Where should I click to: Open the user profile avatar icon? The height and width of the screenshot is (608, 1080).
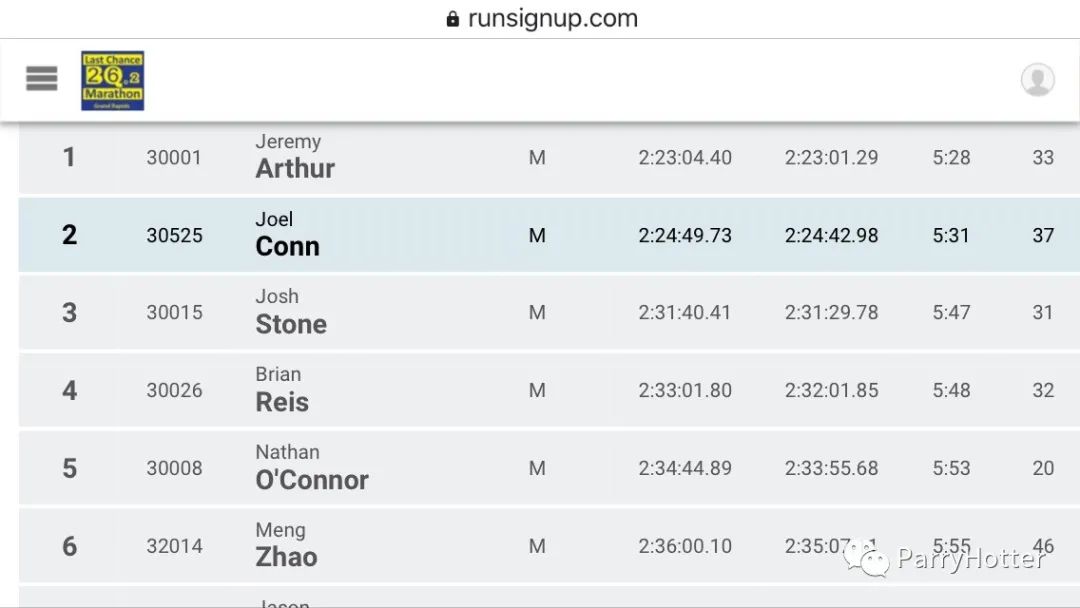(1037, 79)
